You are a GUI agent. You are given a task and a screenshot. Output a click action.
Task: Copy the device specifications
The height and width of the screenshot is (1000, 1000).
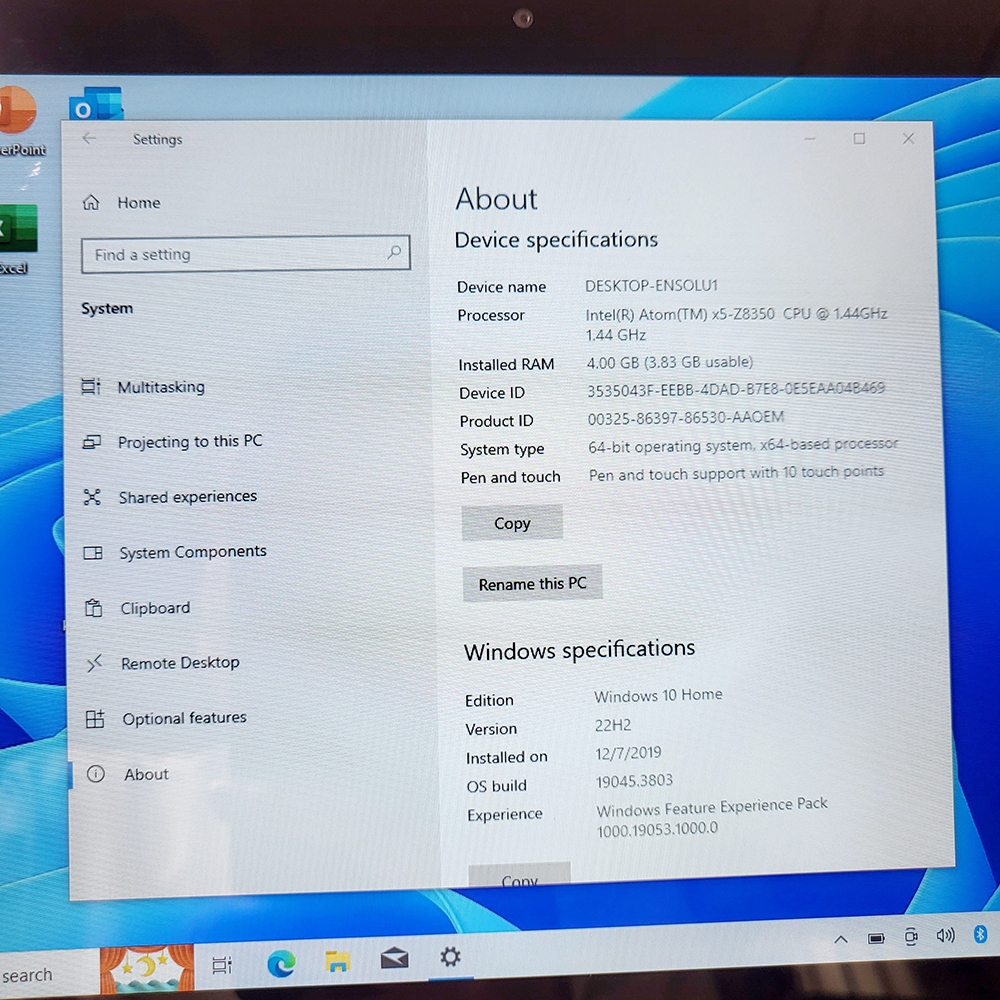[512, 523]
